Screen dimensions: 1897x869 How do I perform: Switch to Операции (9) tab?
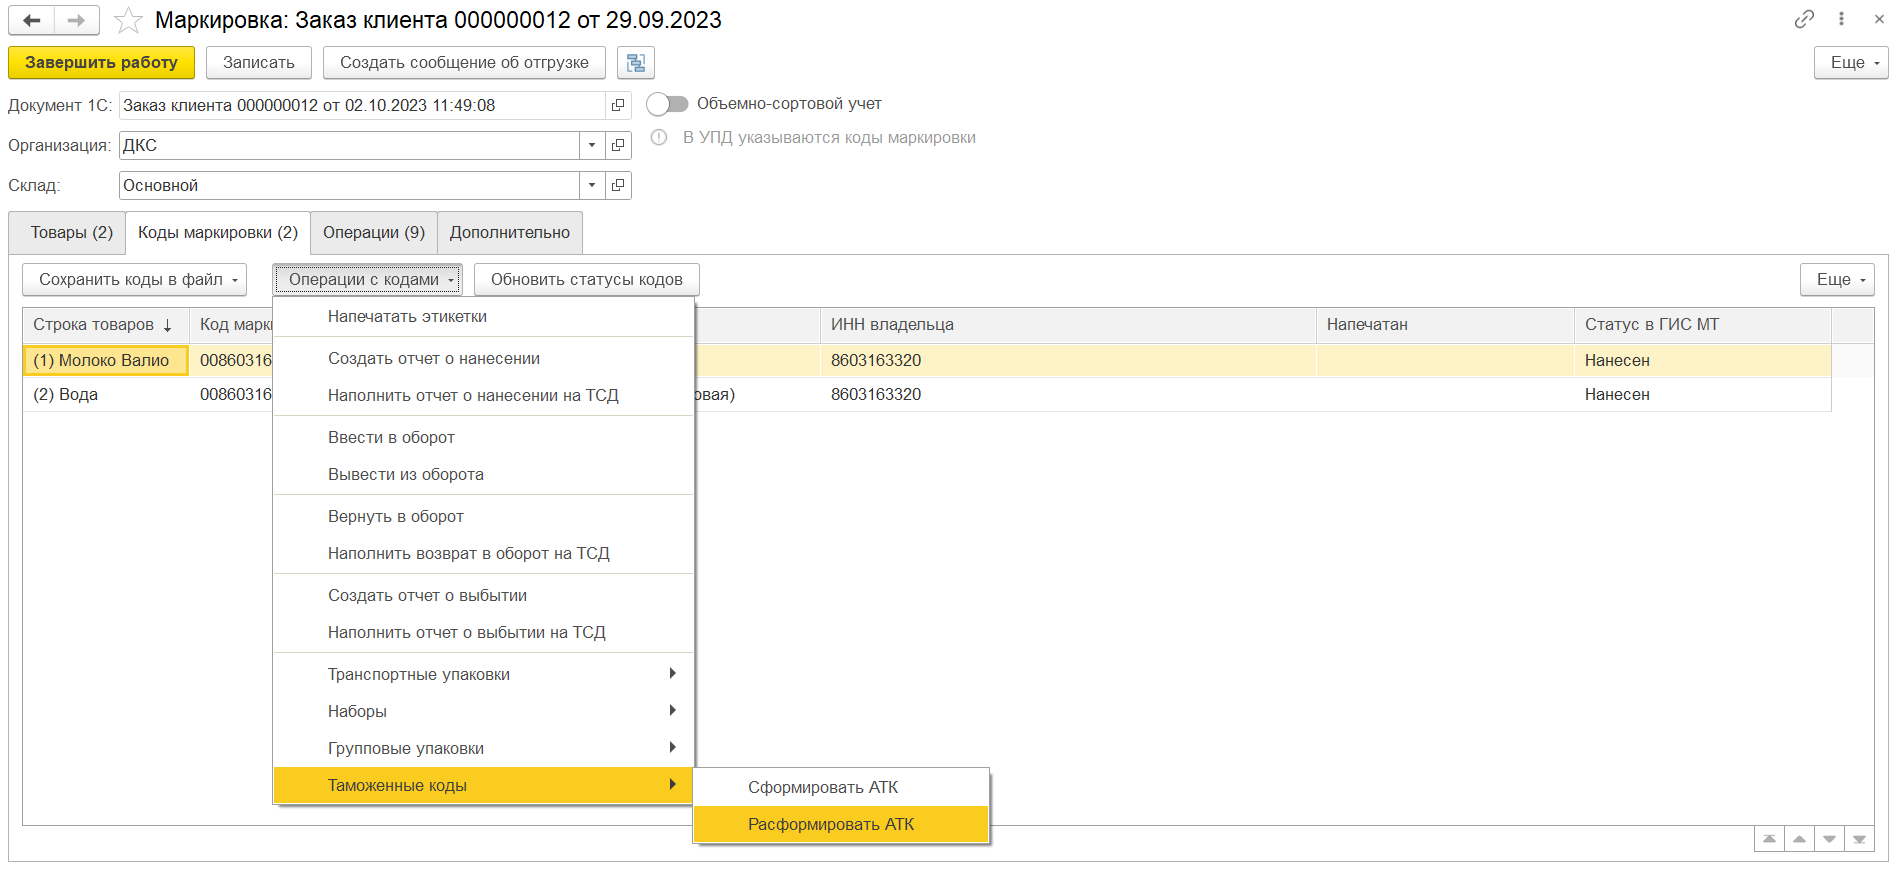click(374, 233)
